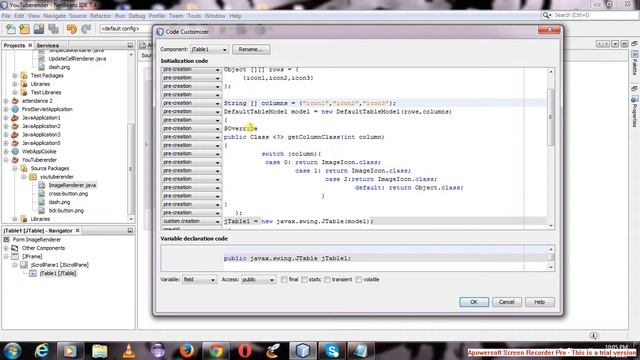The image size is (640, 360).
Task: Open Google Chrome from taskbar
Action: 216,351
